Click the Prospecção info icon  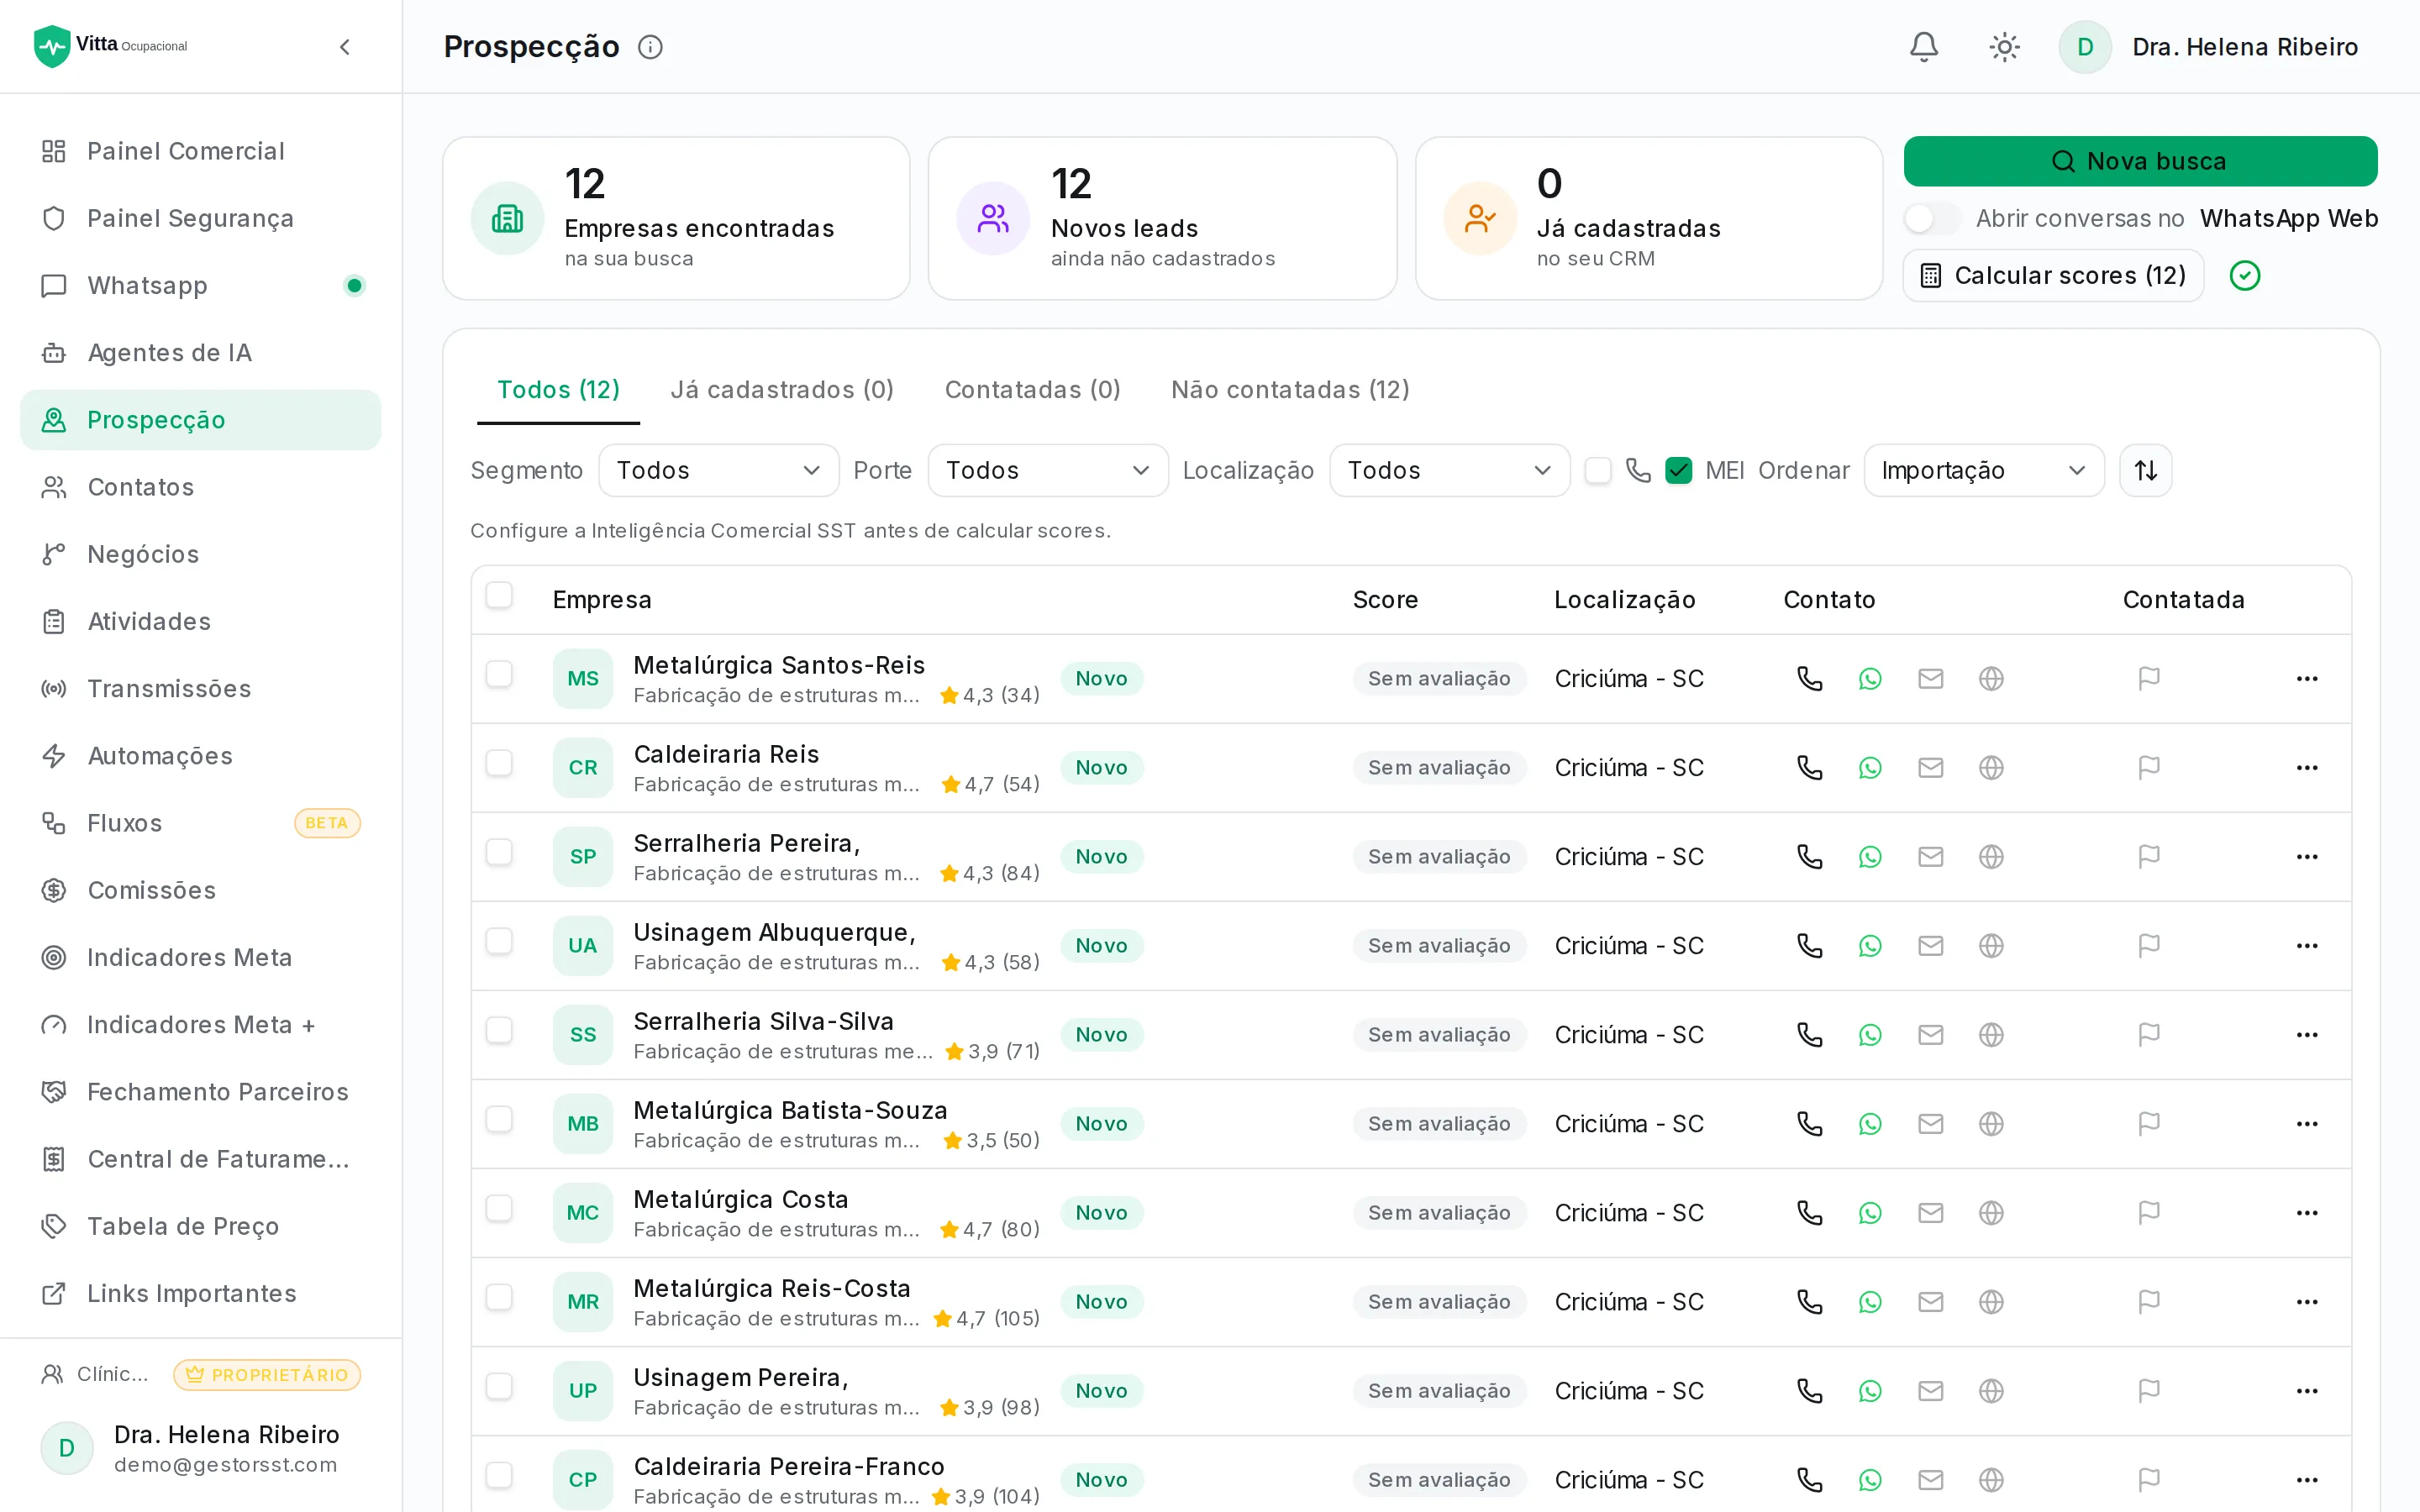(x=650, y=47)
